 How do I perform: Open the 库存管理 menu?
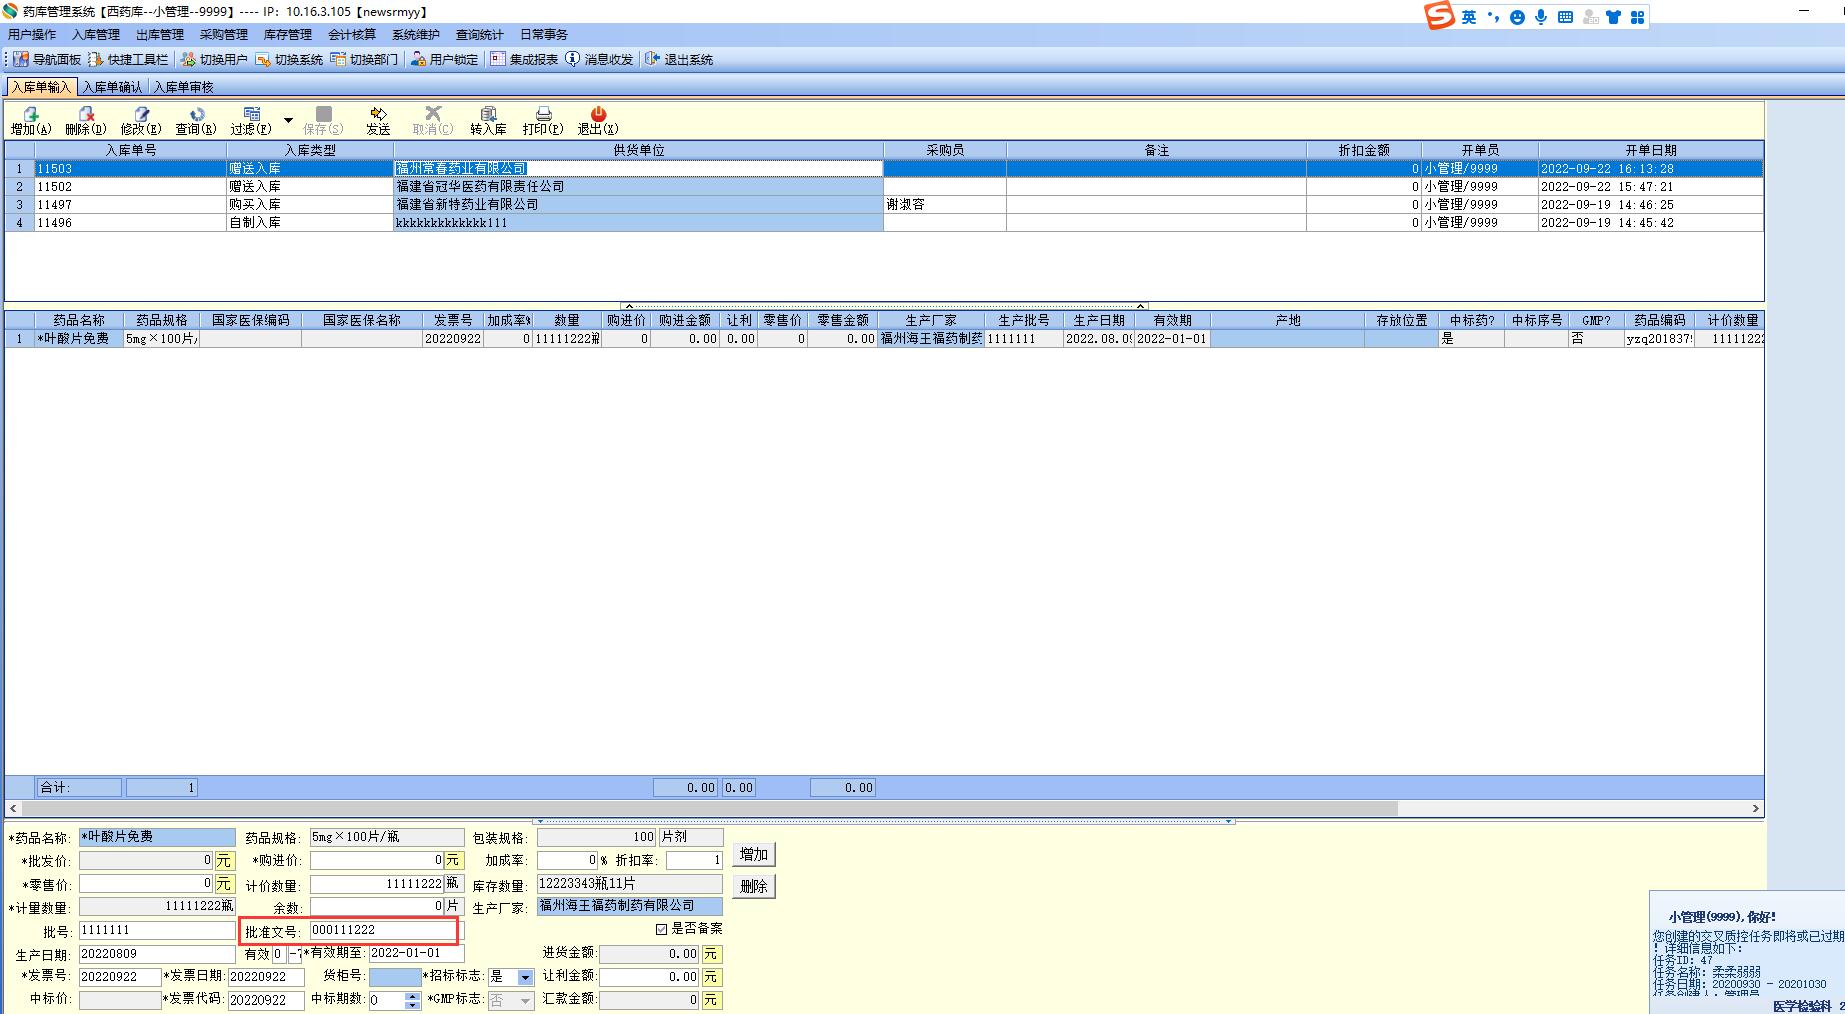pyautogui.click(x=288, y=35)
